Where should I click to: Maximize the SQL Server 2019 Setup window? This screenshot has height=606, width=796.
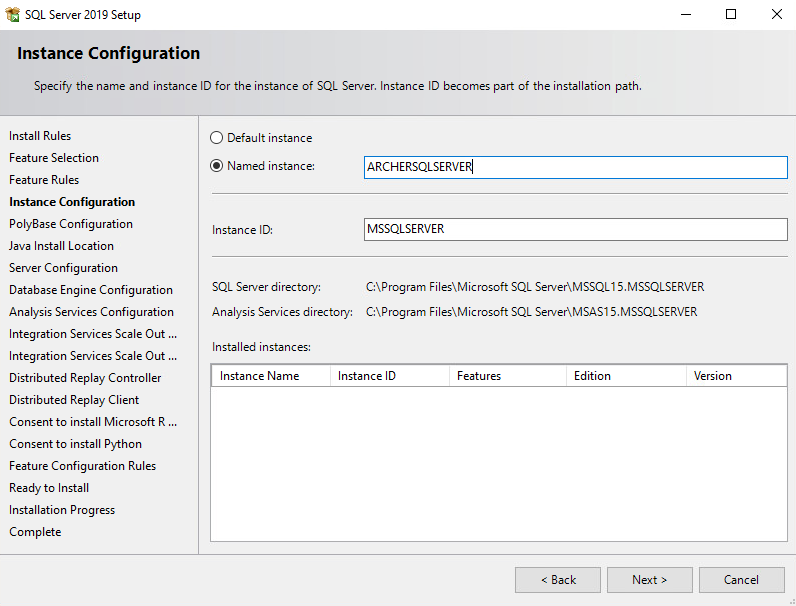click(x=731, y=14)
